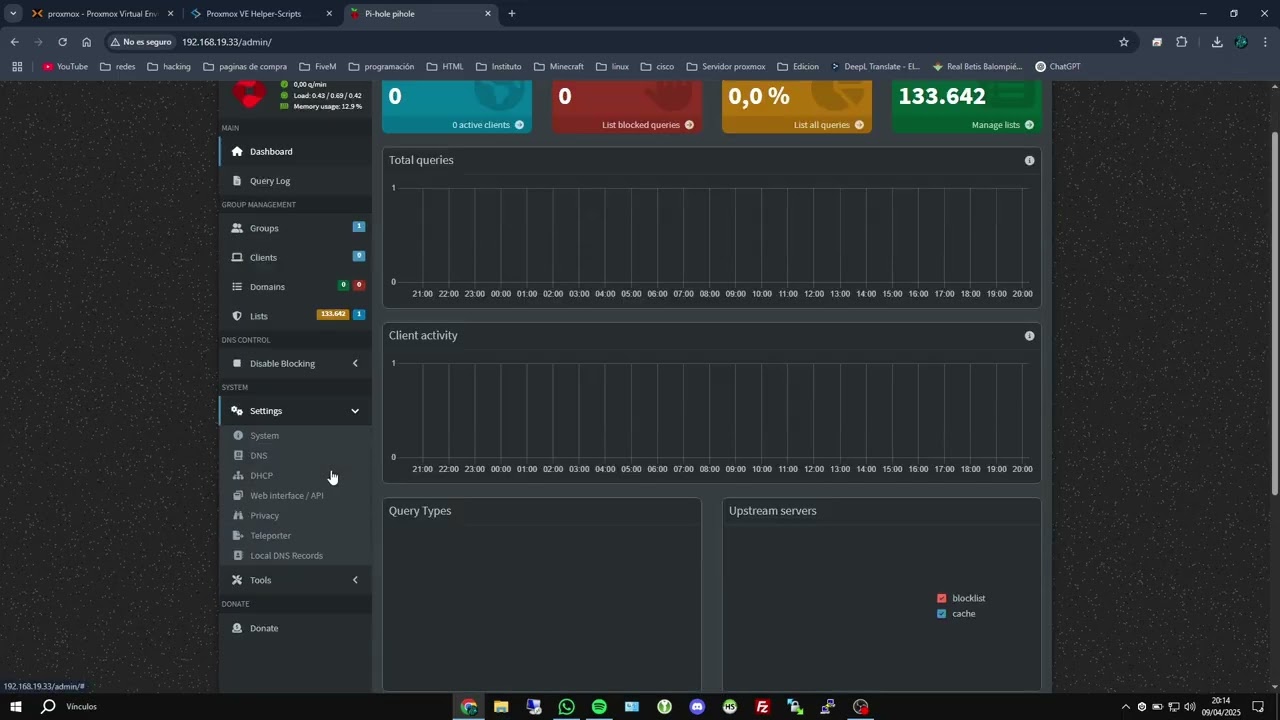Toggle the cache legend entry
The image size is (1280, 720).
click(956, 614)
